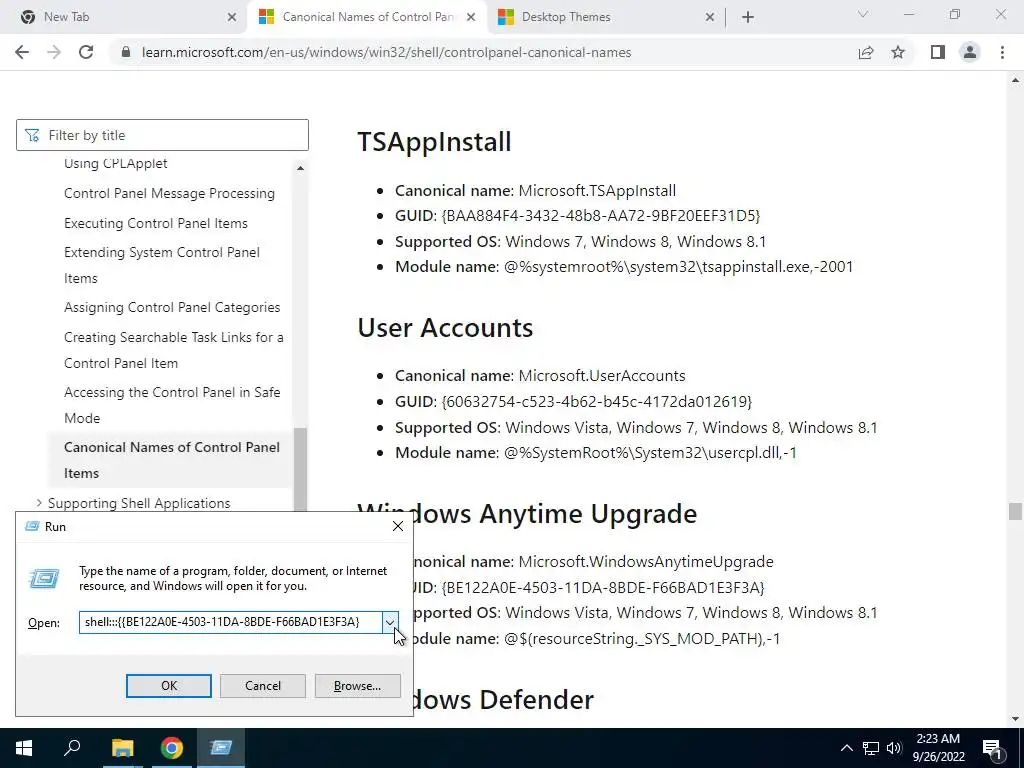Image resolution: width=1024 pixels, height=768 pixels.
Task: Open Assigning Control Panel Categories link
Action: (172, 308)
